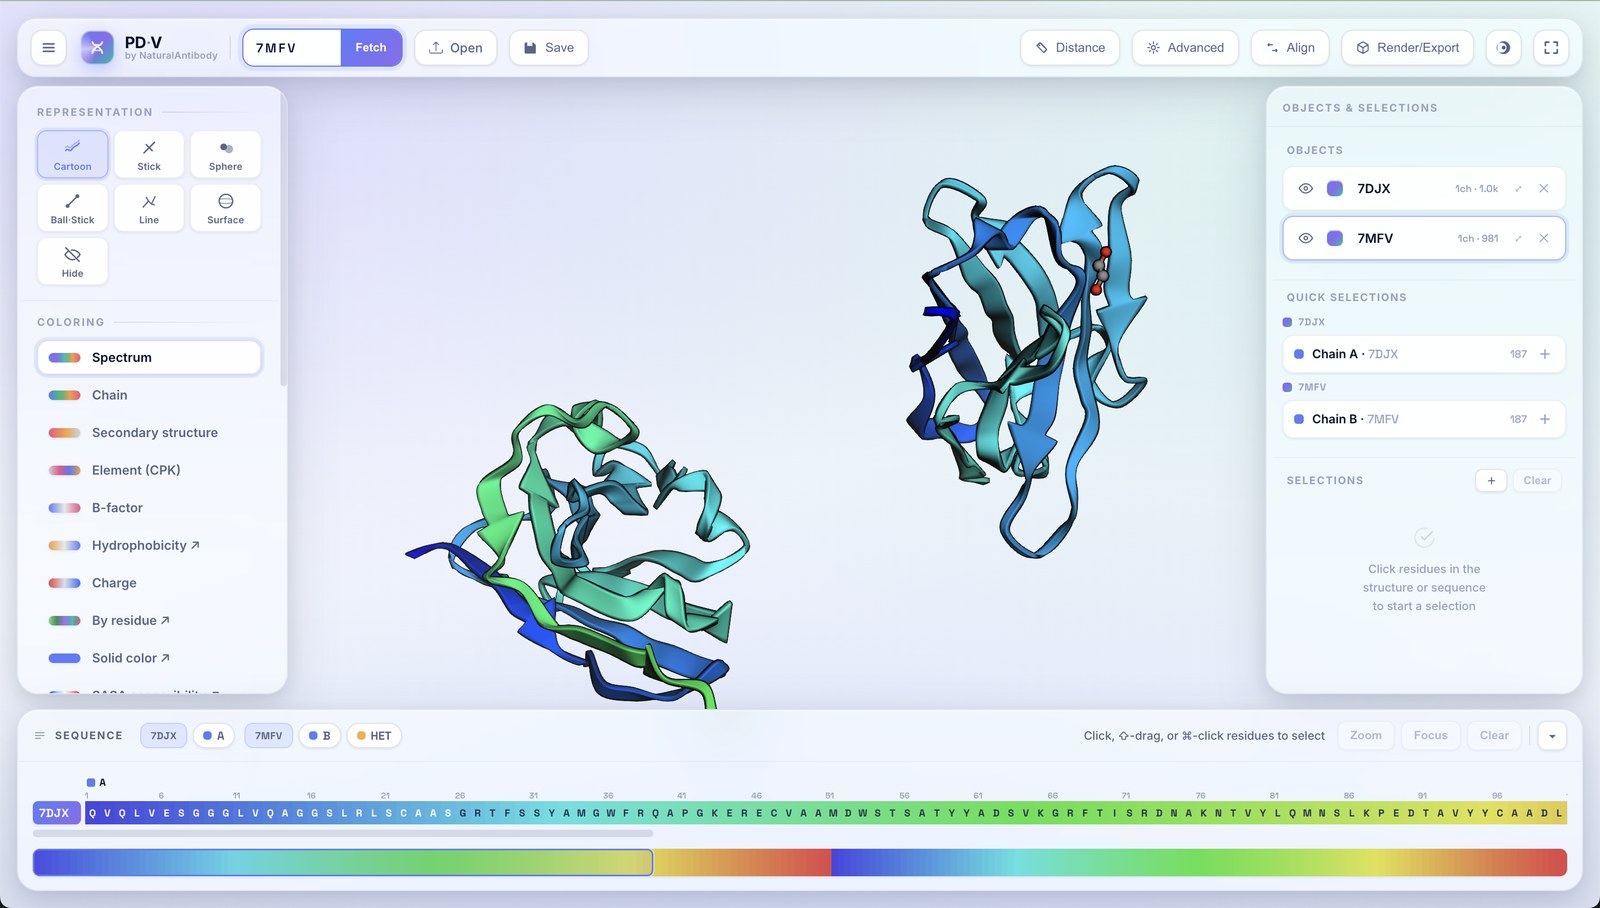The height and width of the screenshot is (908, 1600).
Task: Expand the sequence panel dropdown arrow
Action: tap(1552, 736)
